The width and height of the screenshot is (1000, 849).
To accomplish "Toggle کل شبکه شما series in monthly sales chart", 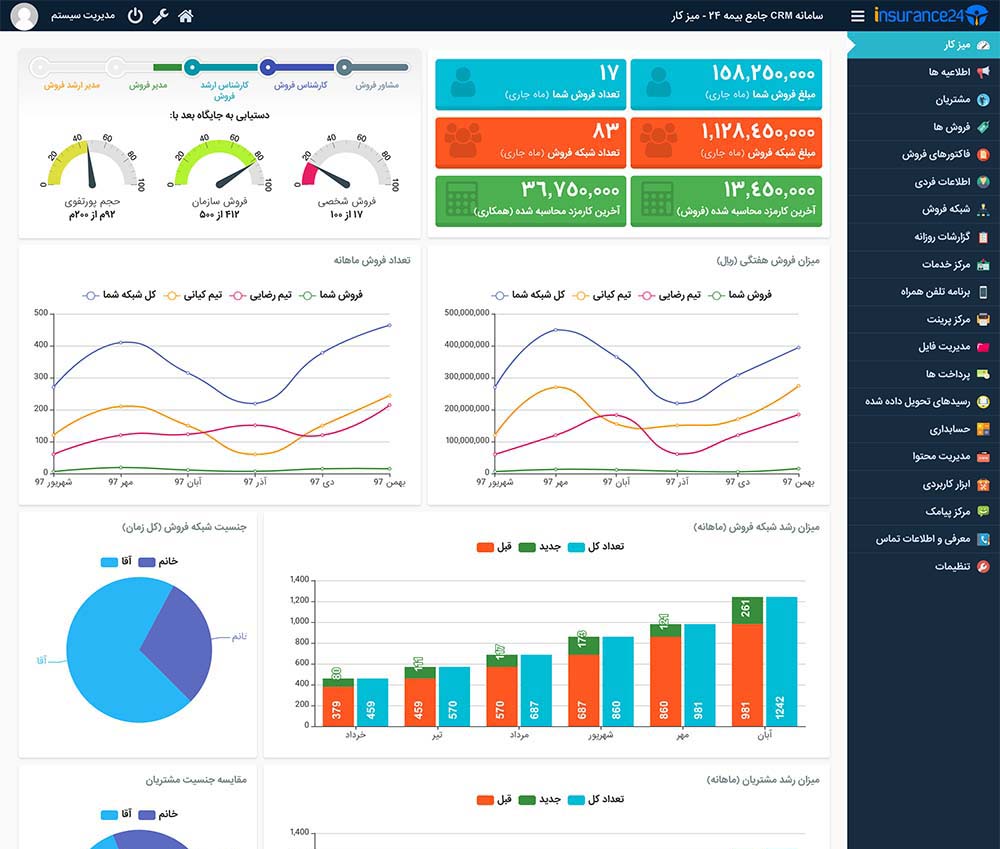I will (119, 295).
